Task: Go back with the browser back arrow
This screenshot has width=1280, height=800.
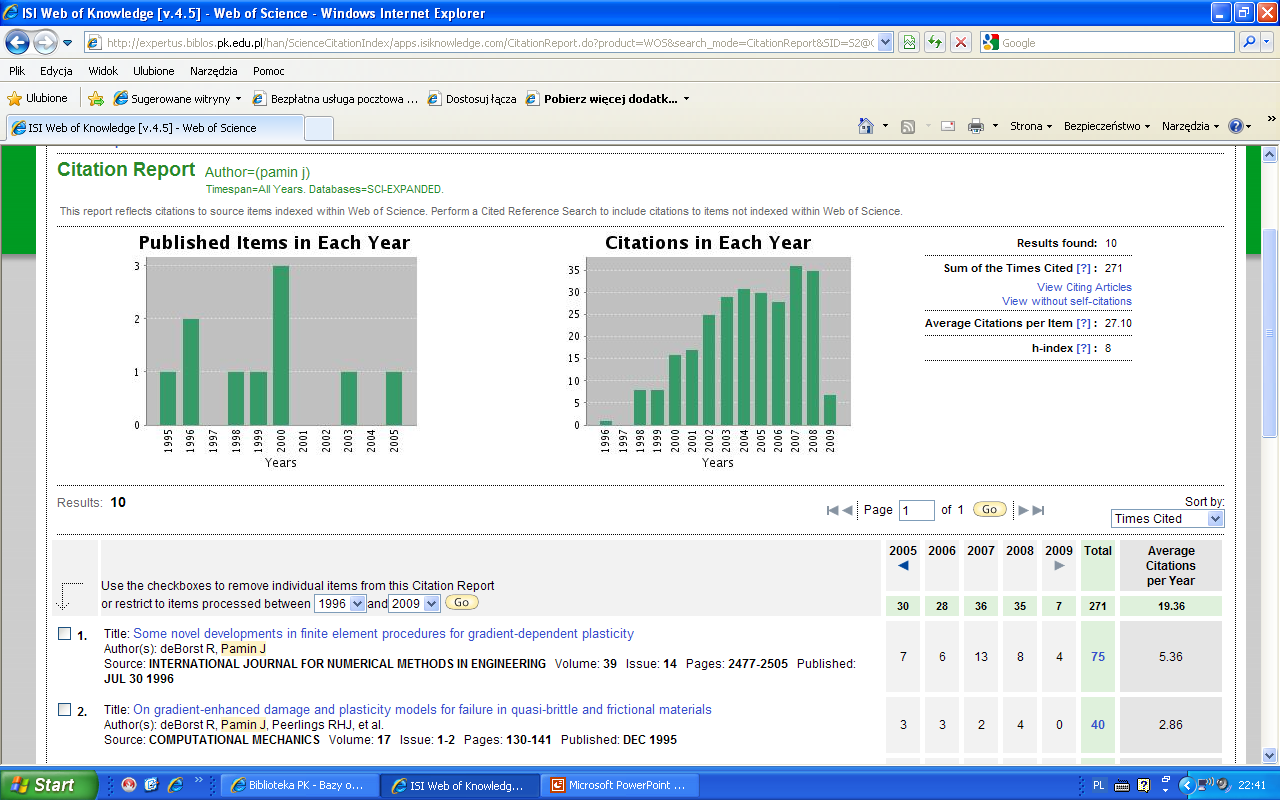Action: (18, 43)
